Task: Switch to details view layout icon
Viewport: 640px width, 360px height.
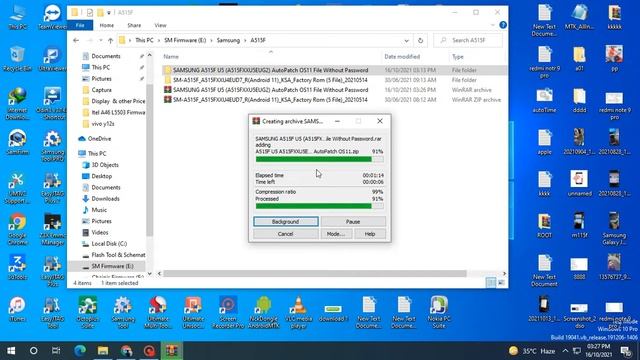Action: [x=491, y=282]
